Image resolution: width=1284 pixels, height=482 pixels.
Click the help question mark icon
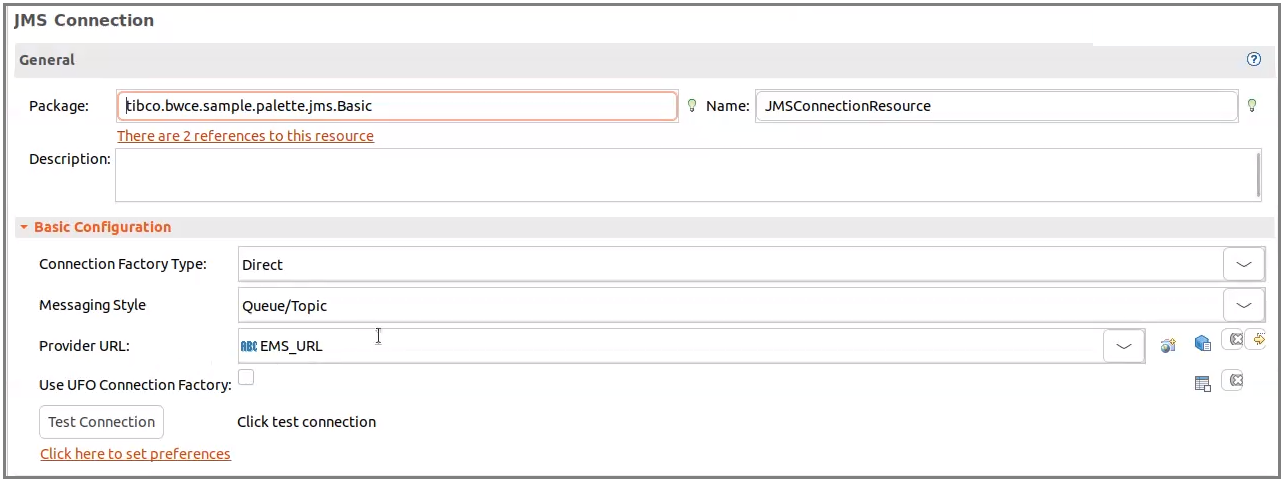tap(1254, 60)
